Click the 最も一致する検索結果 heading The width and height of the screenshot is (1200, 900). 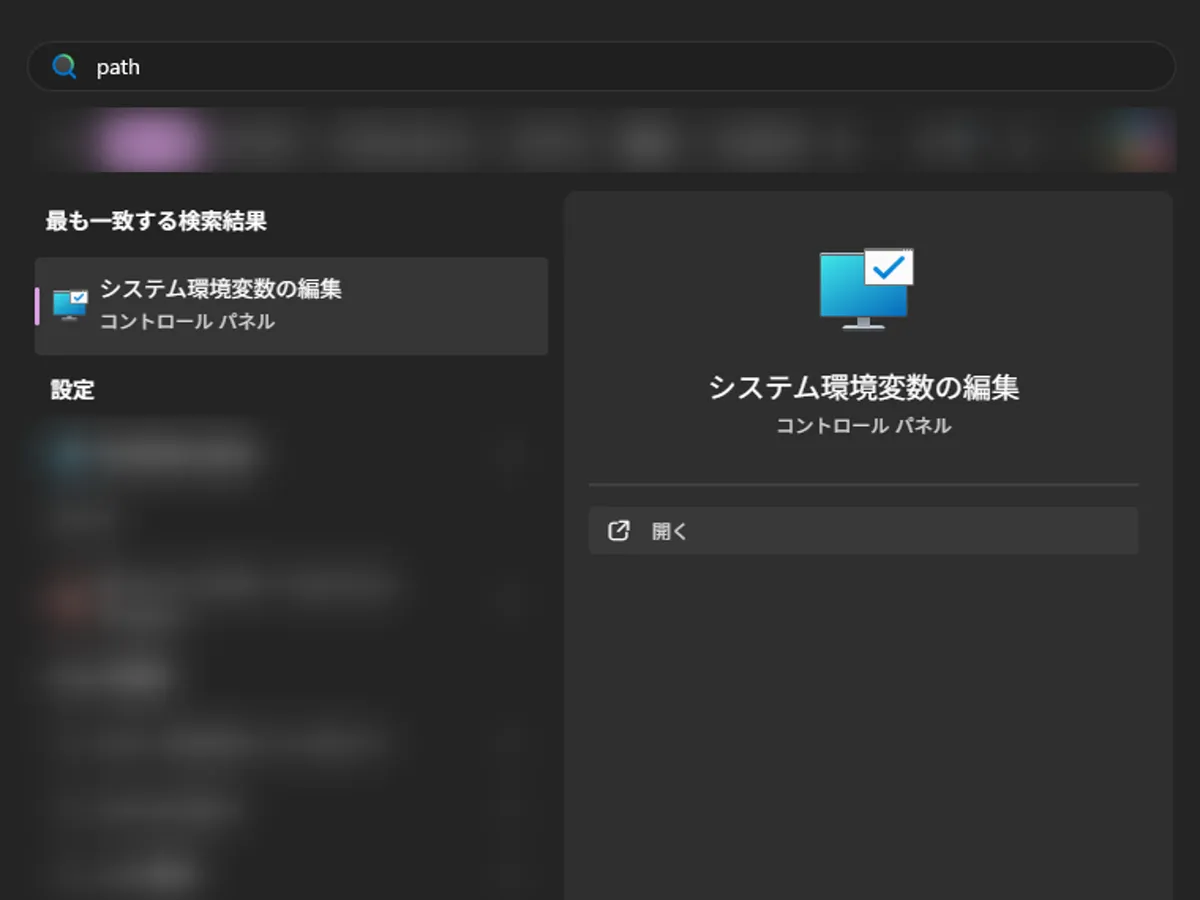[x=156, y=222]
